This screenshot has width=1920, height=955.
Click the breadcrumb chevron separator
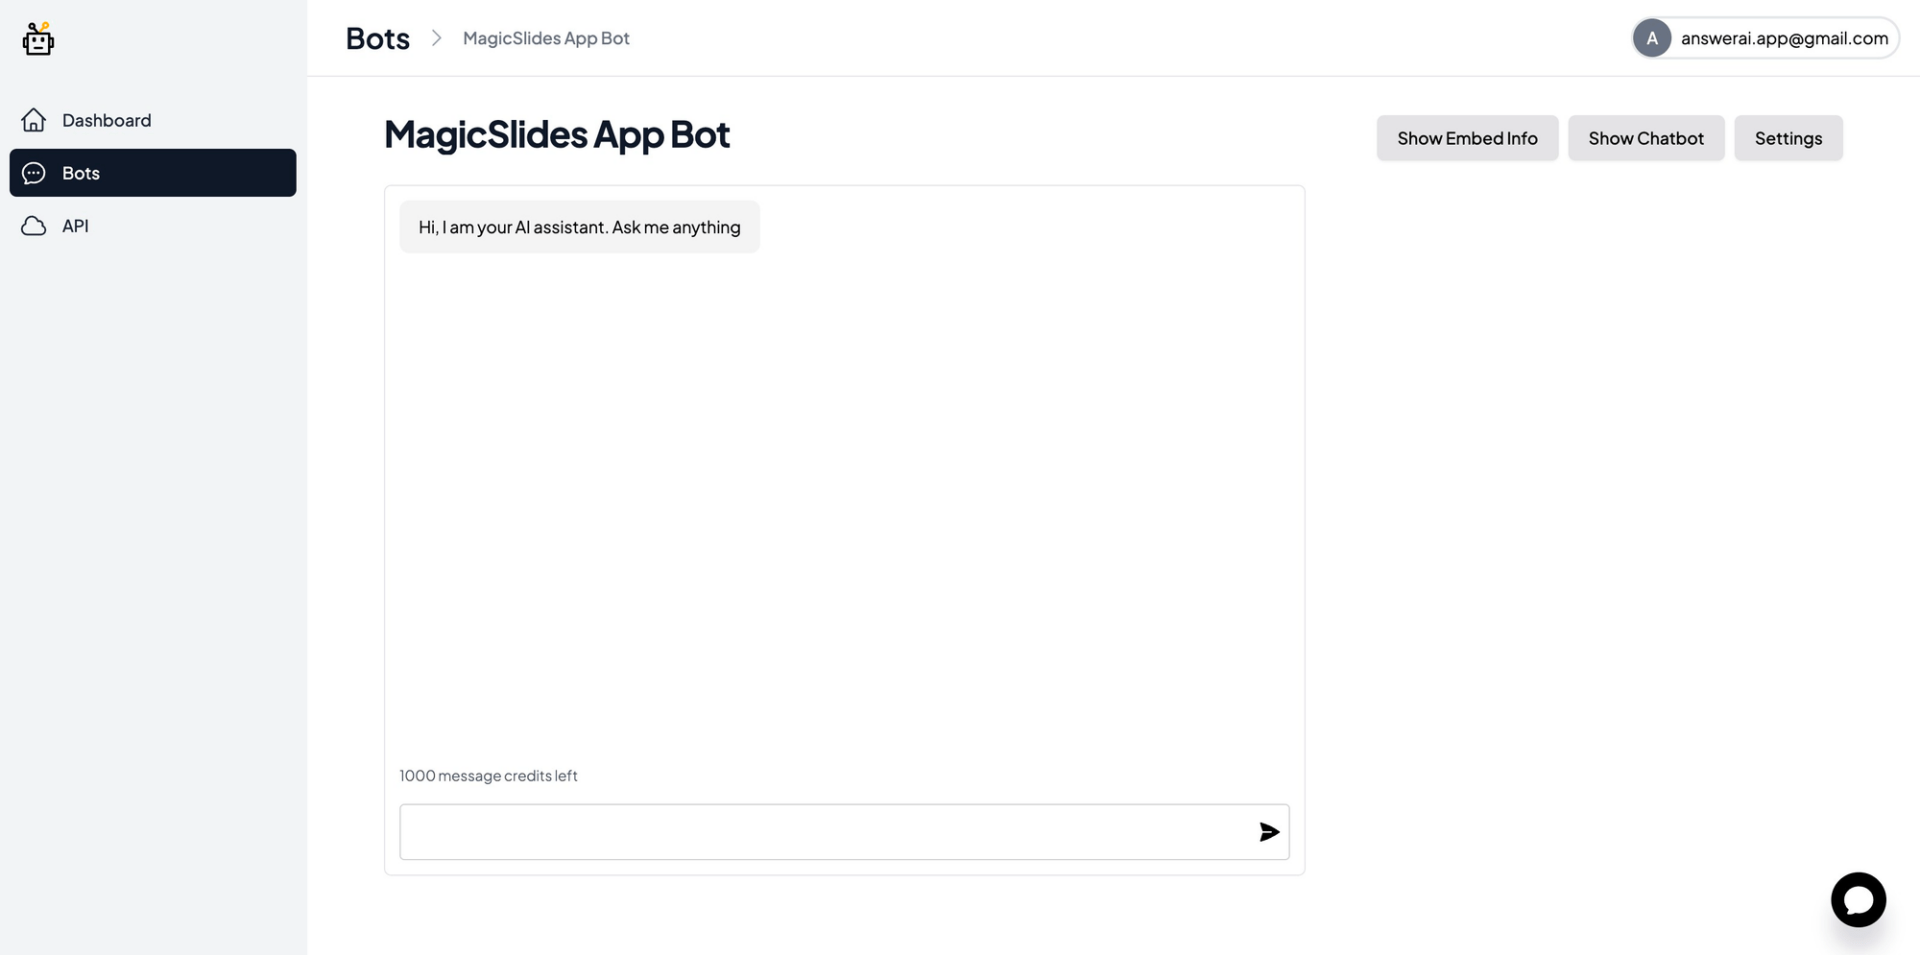click(x=436, y=38)
